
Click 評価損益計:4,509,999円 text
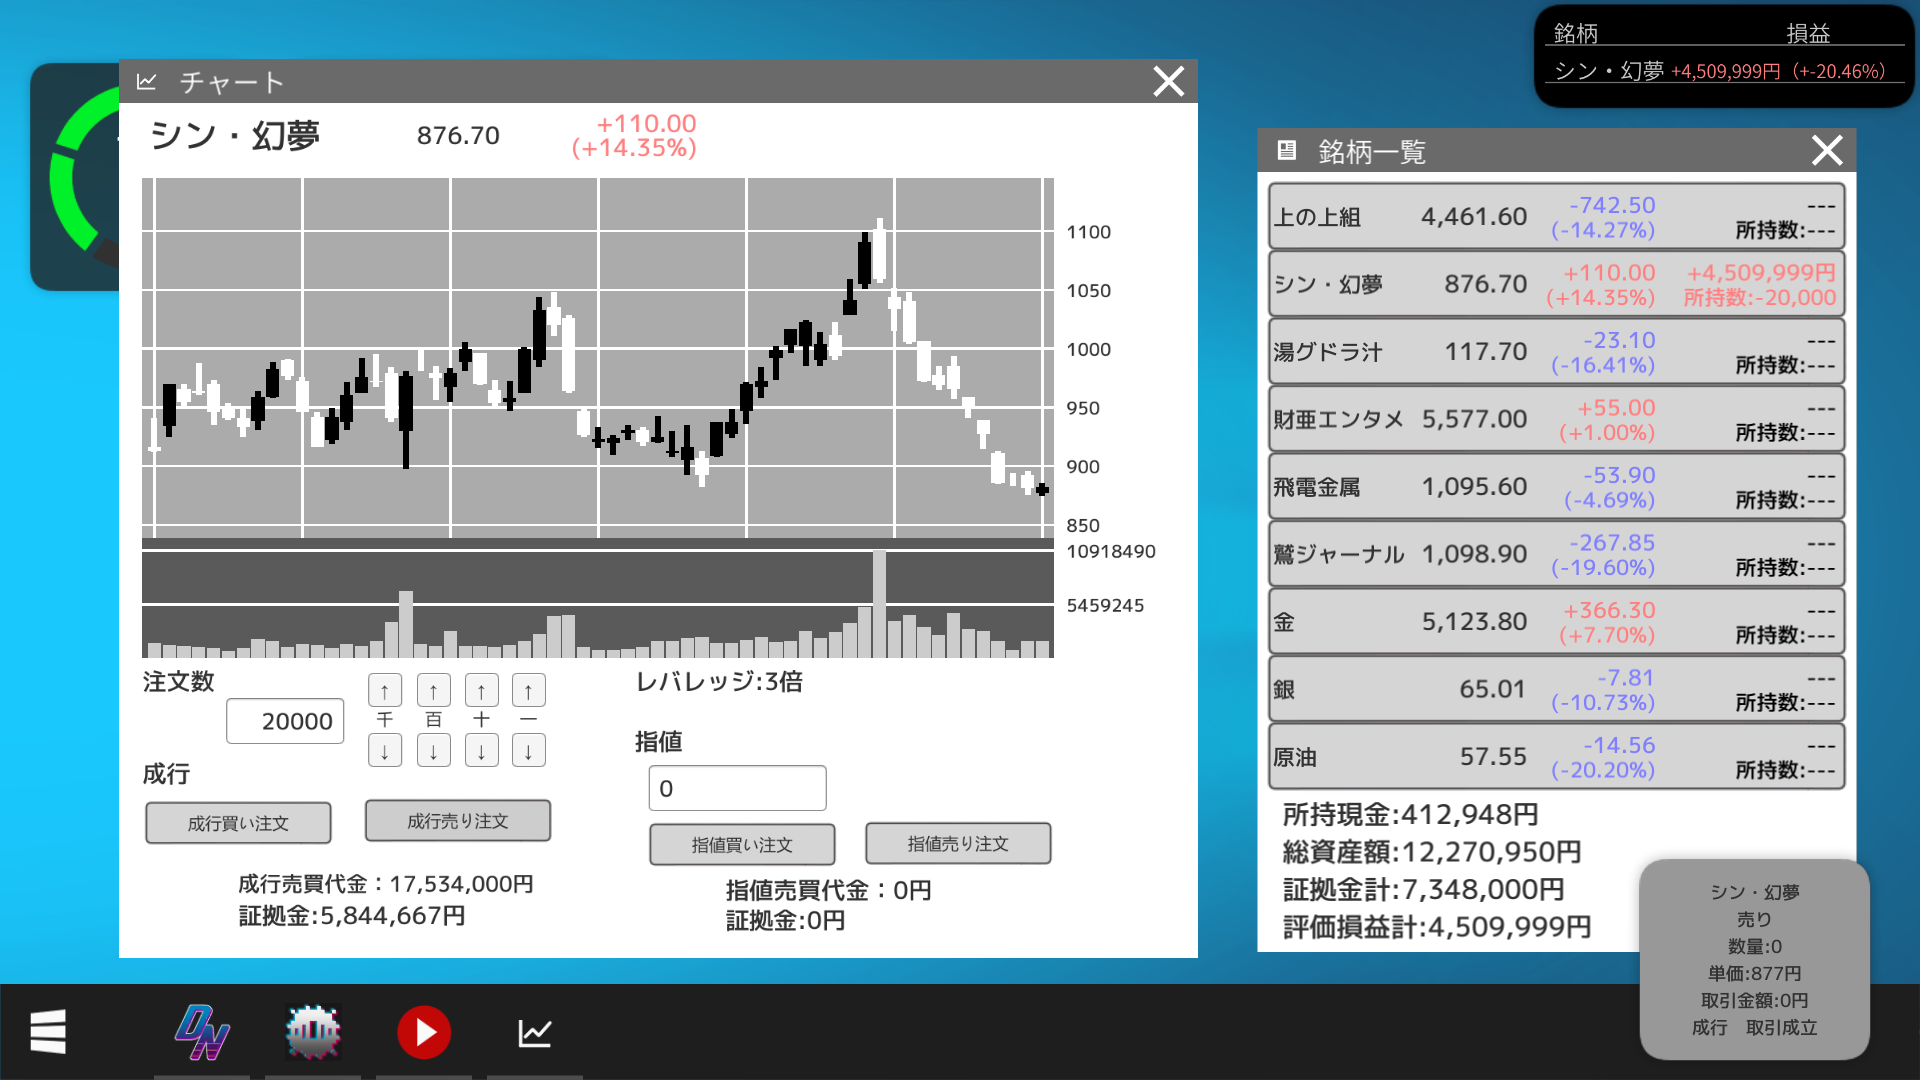coord(1437,927)
